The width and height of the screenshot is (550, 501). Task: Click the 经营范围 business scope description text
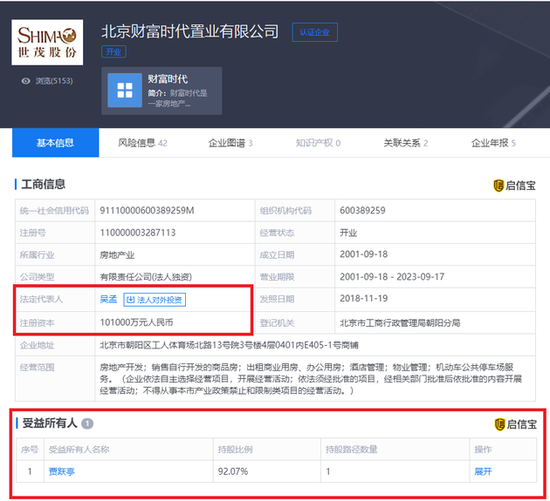[311, 379]
